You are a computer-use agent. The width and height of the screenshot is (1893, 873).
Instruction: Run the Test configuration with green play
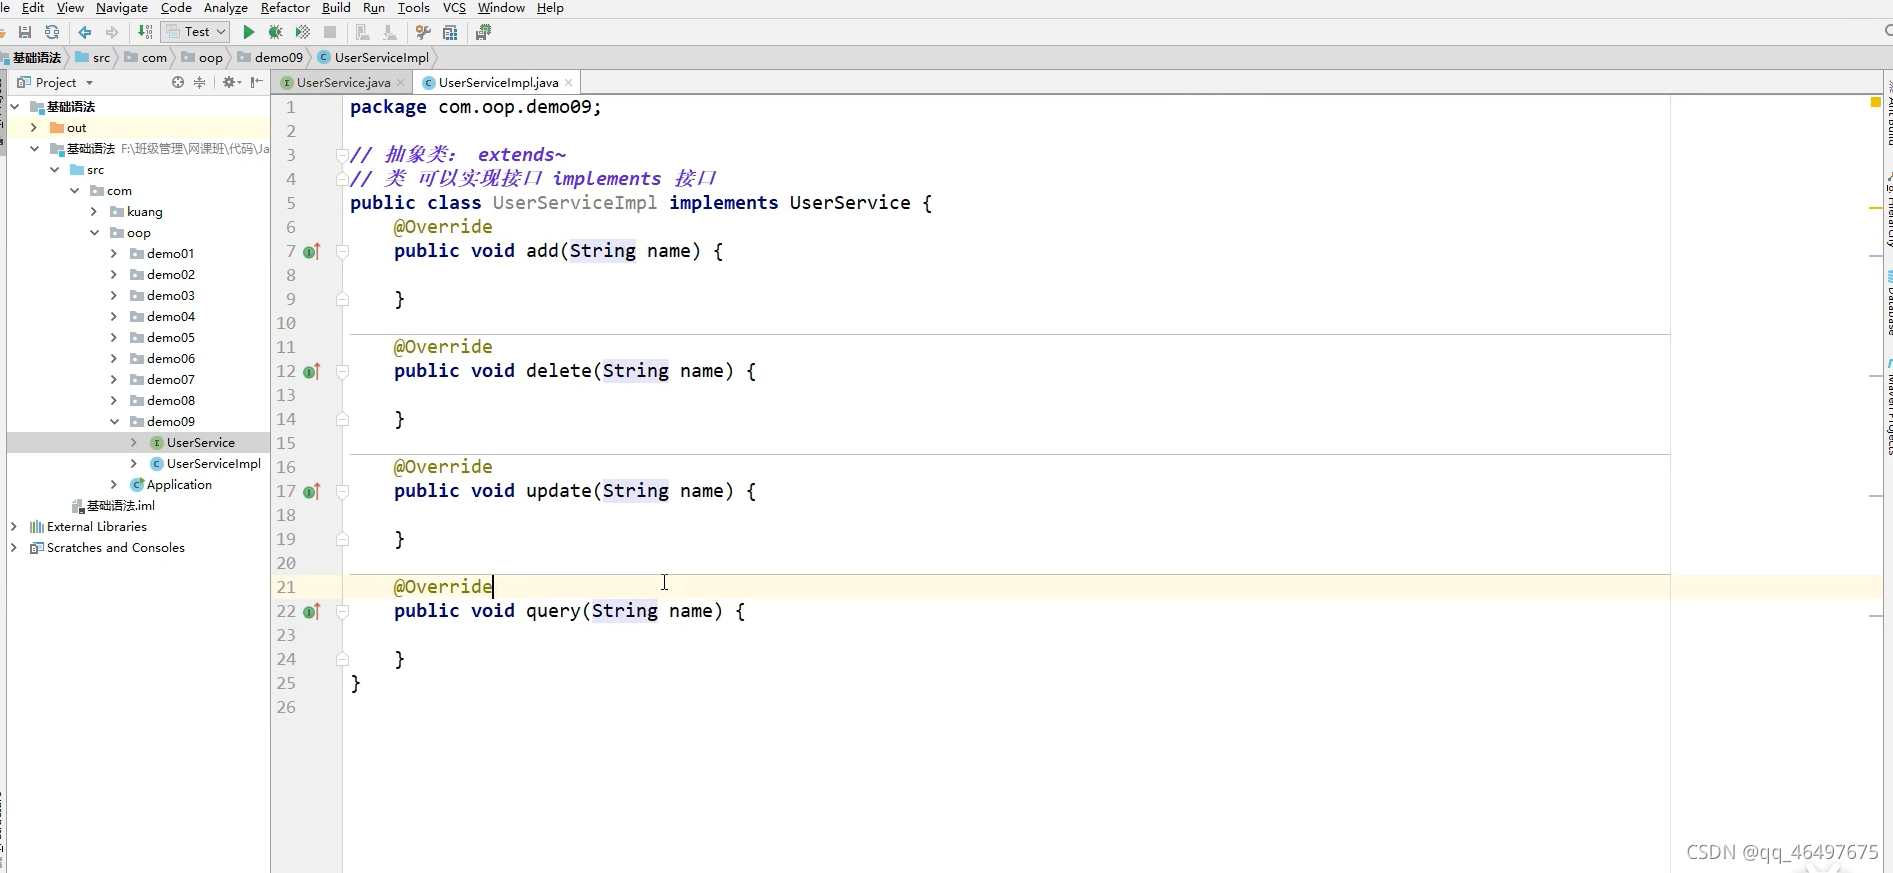249,32
